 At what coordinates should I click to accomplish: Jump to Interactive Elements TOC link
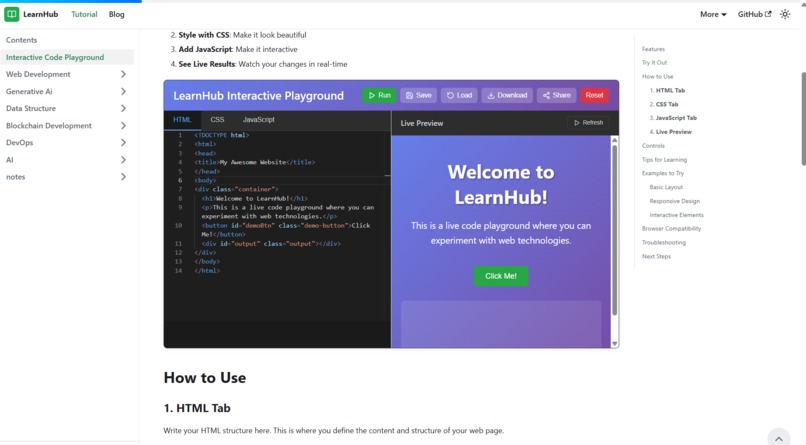point(676,215)
